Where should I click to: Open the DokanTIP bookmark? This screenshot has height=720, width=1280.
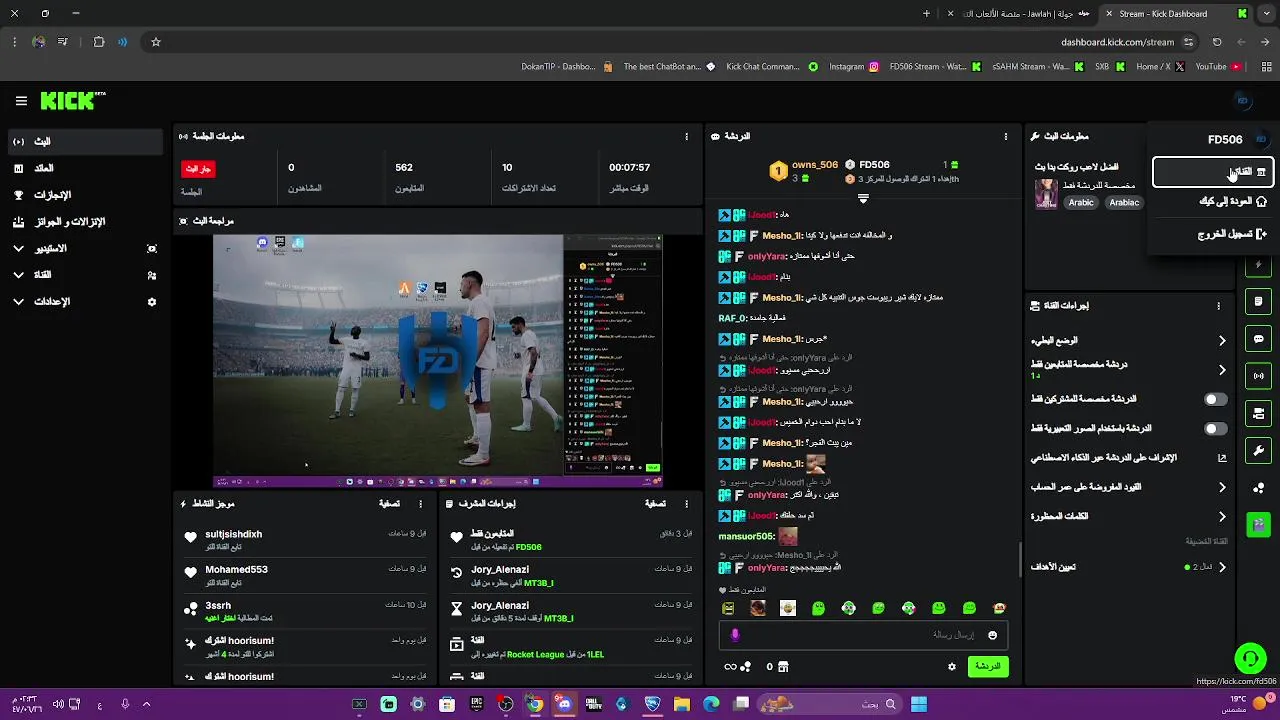click(567, 67)
